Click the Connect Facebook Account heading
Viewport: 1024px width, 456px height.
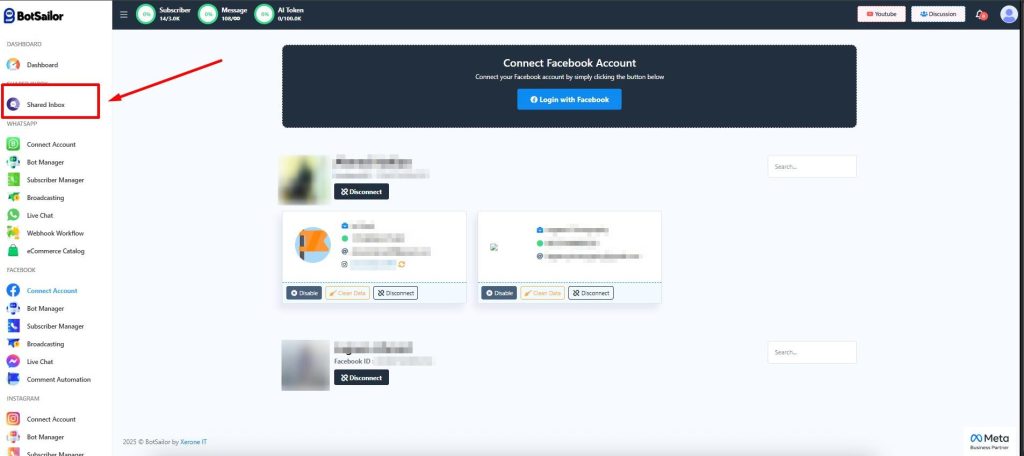[x=569, y=63]
